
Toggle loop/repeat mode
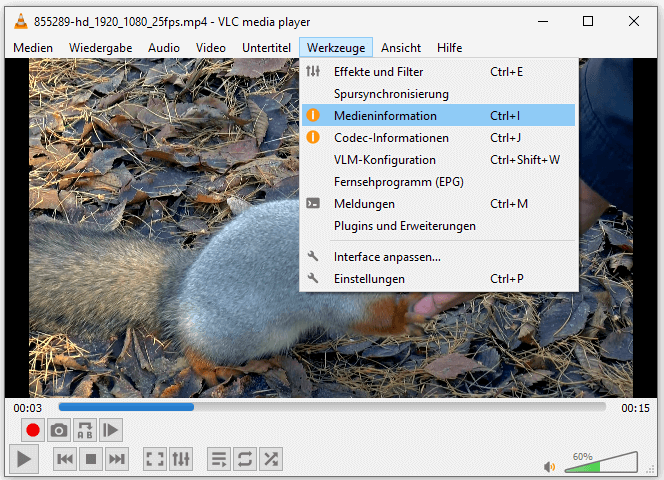pyautogui.click(x=245, y=459)
